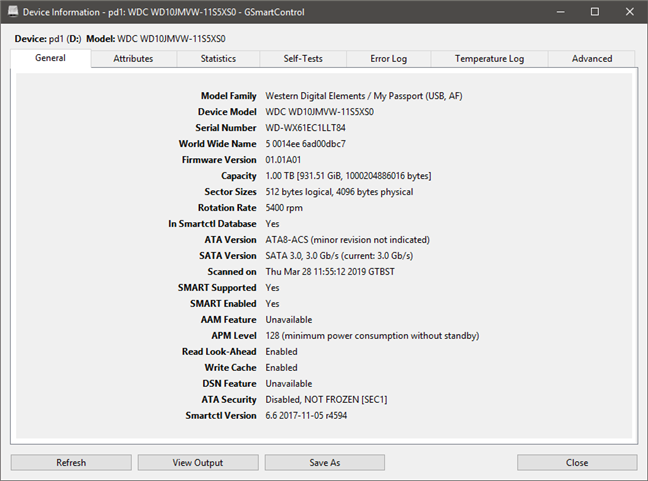This screenshot has width=648, height=481.
Task: Click the Close button at bottom right
Action: 576,463
